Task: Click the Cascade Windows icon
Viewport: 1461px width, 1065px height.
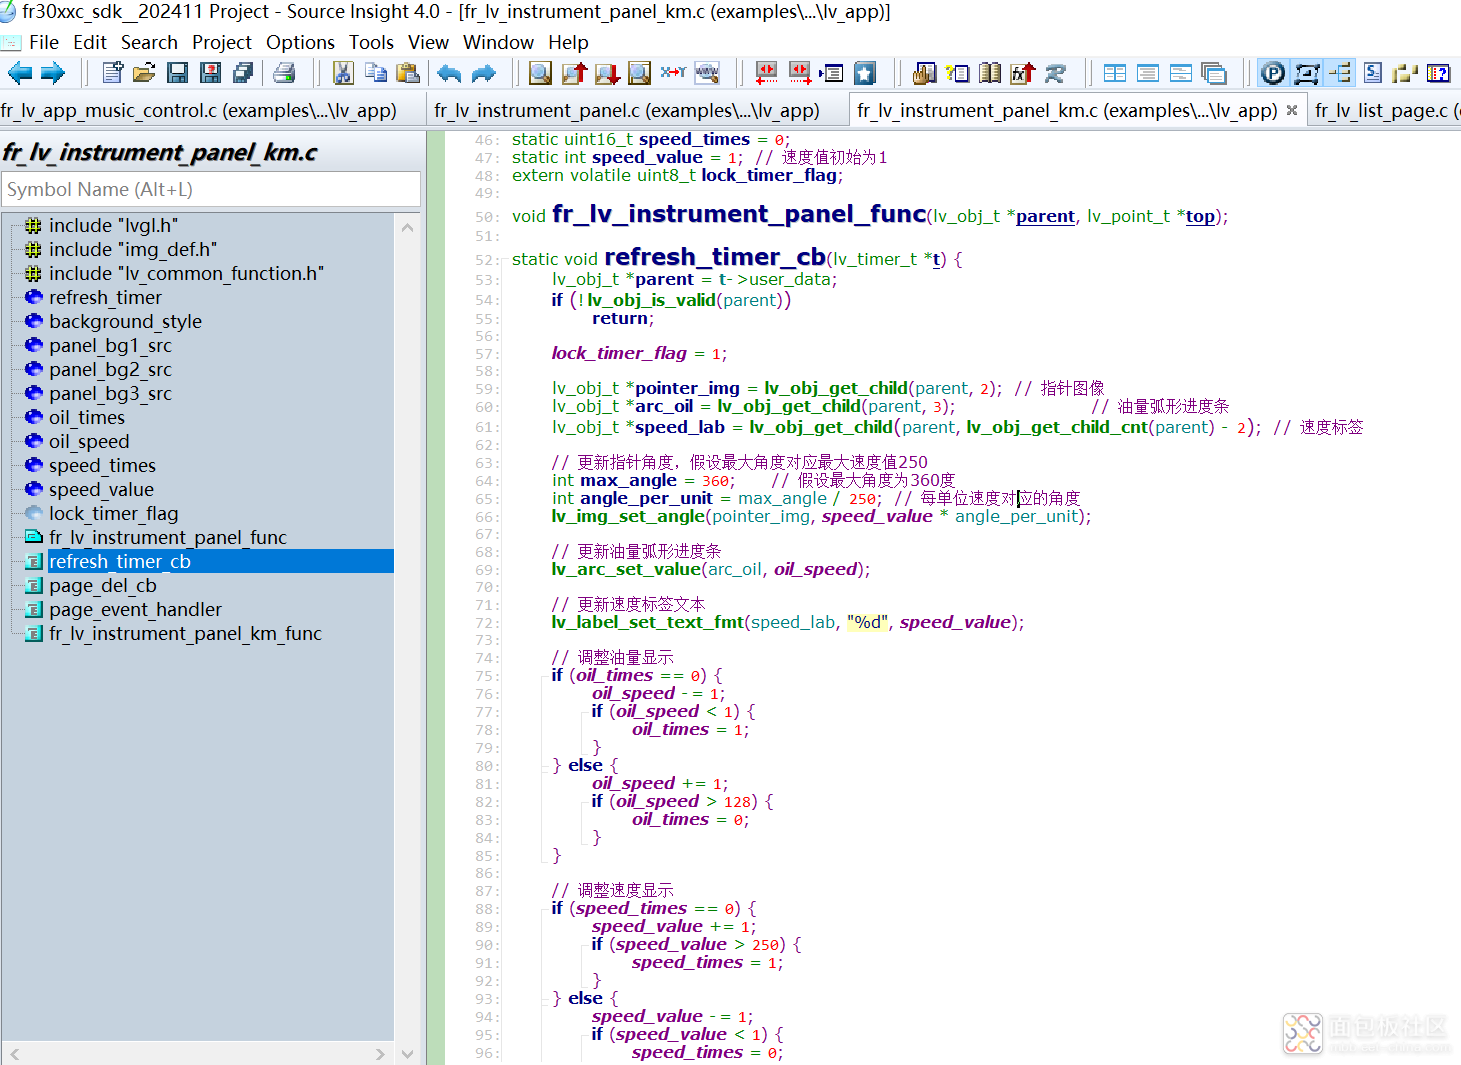Action: [1214, 73]
